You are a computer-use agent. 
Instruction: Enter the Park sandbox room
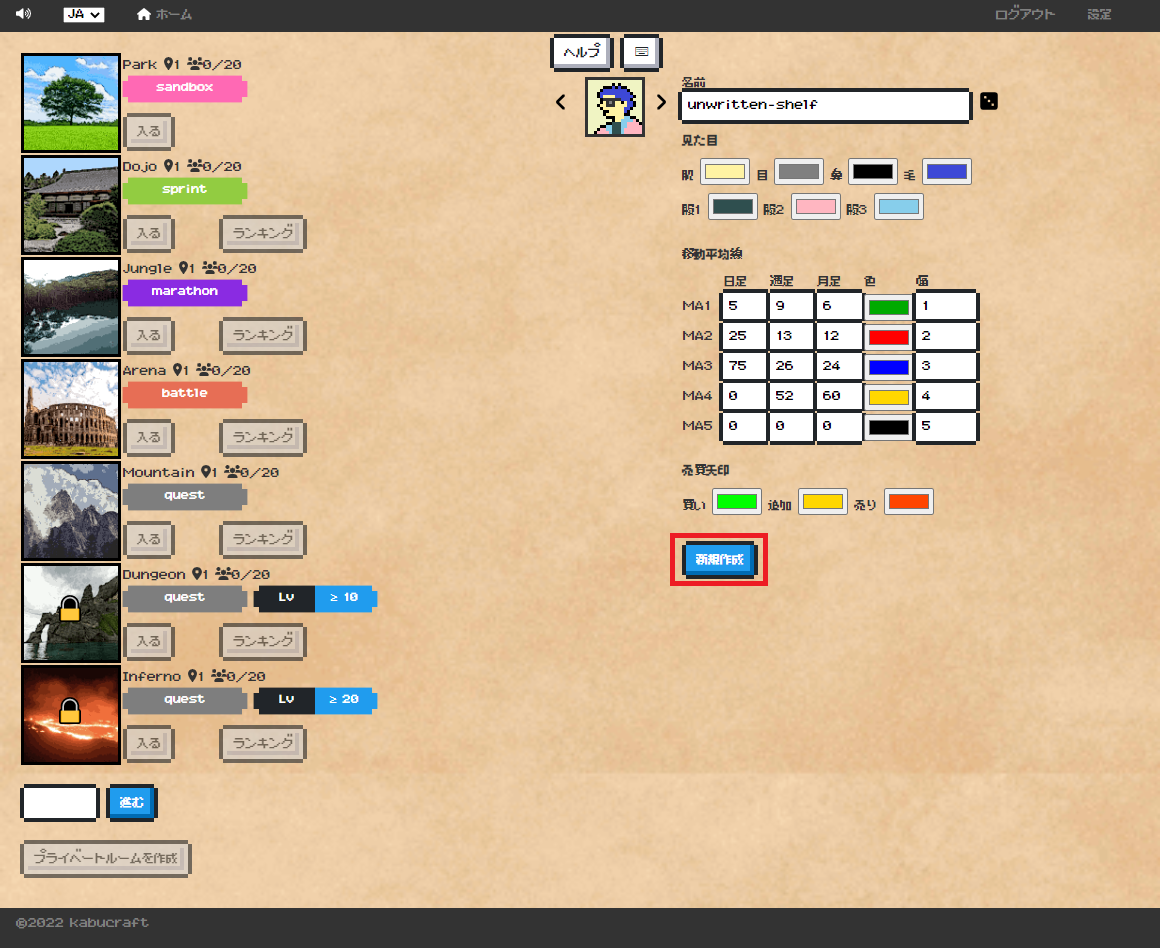(149, 131)
